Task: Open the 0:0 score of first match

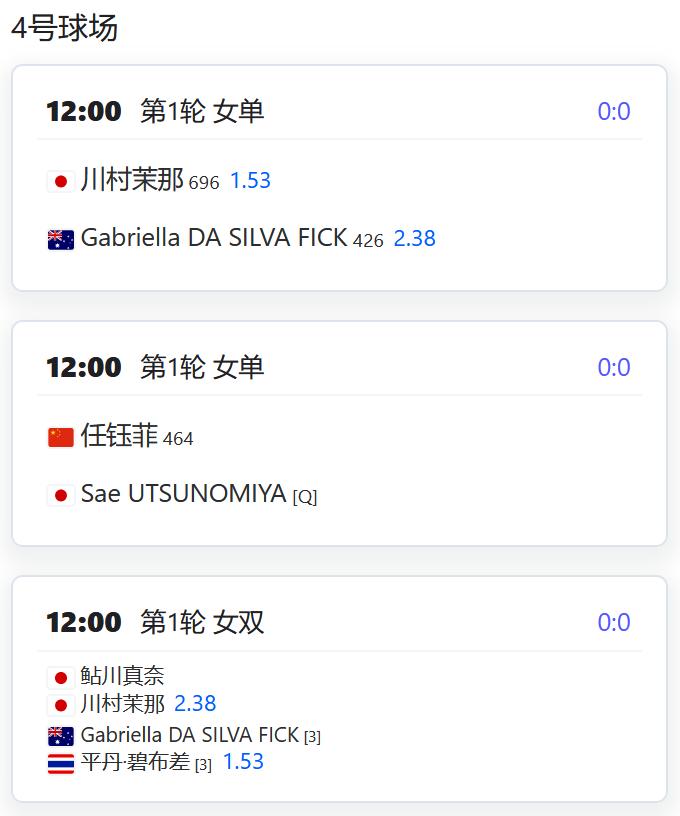Action: tap(614, 111)
